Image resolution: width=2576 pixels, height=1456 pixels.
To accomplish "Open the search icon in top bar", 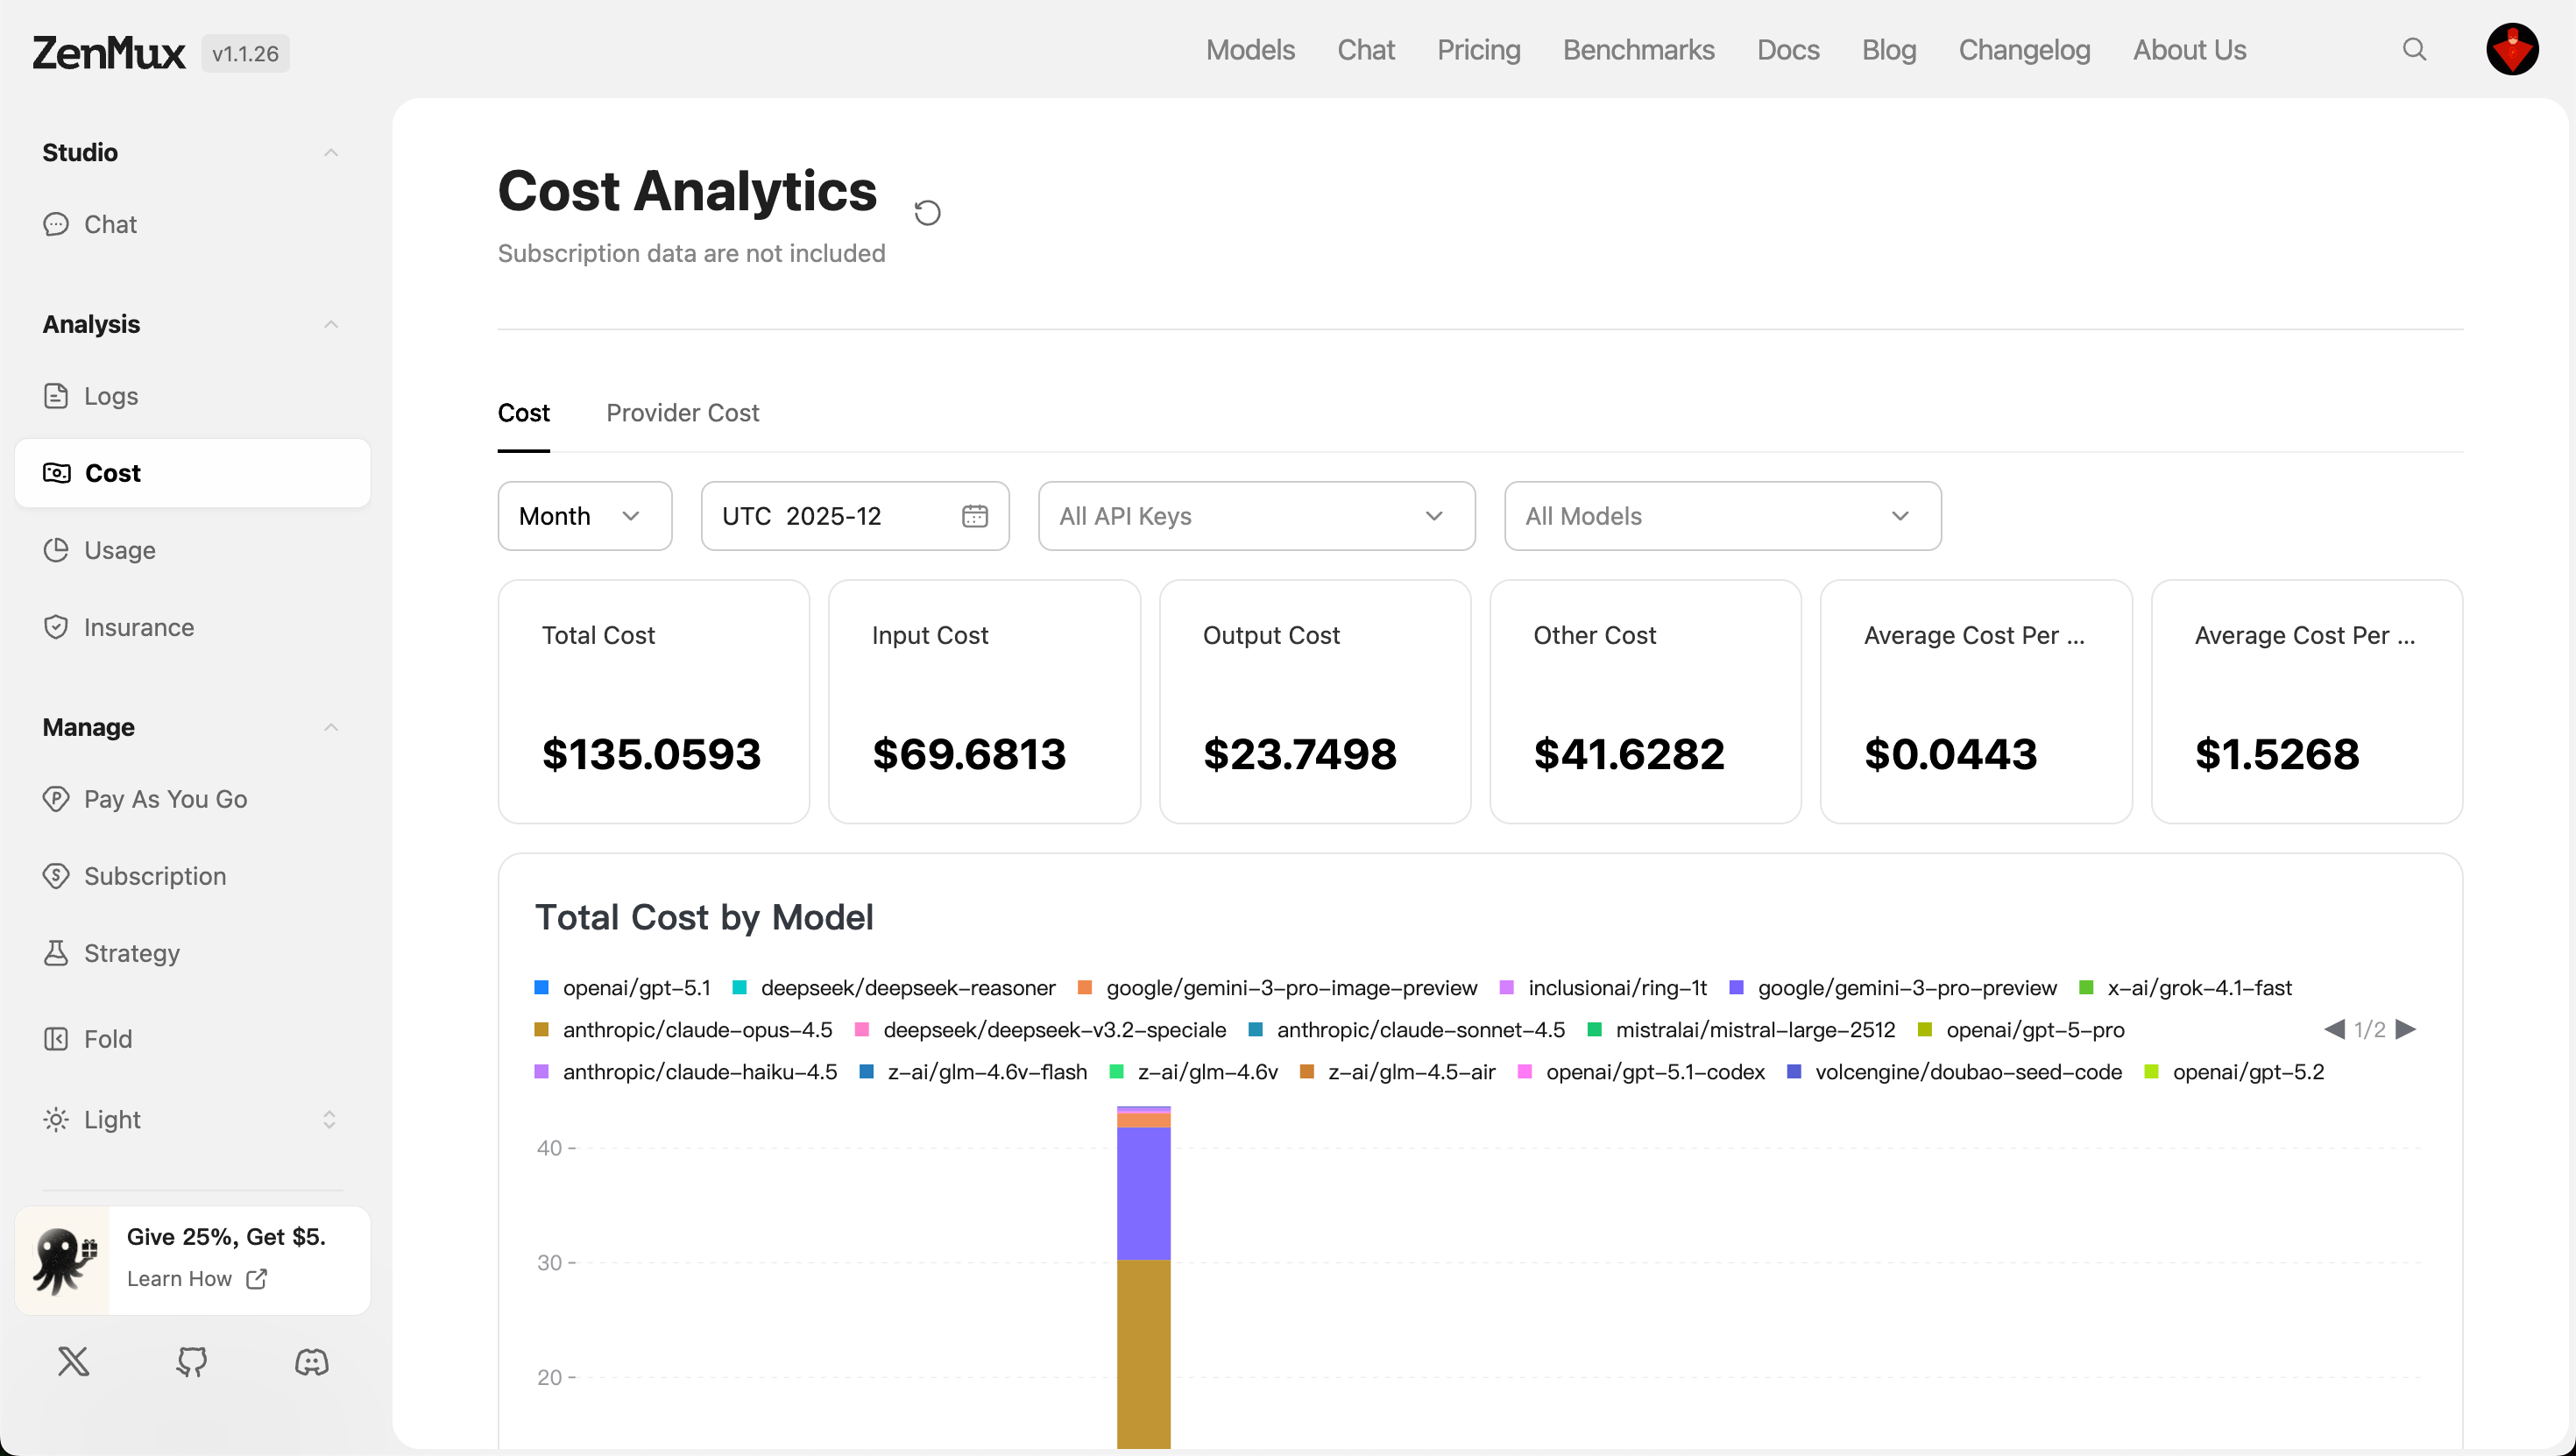I will 2414,50.
